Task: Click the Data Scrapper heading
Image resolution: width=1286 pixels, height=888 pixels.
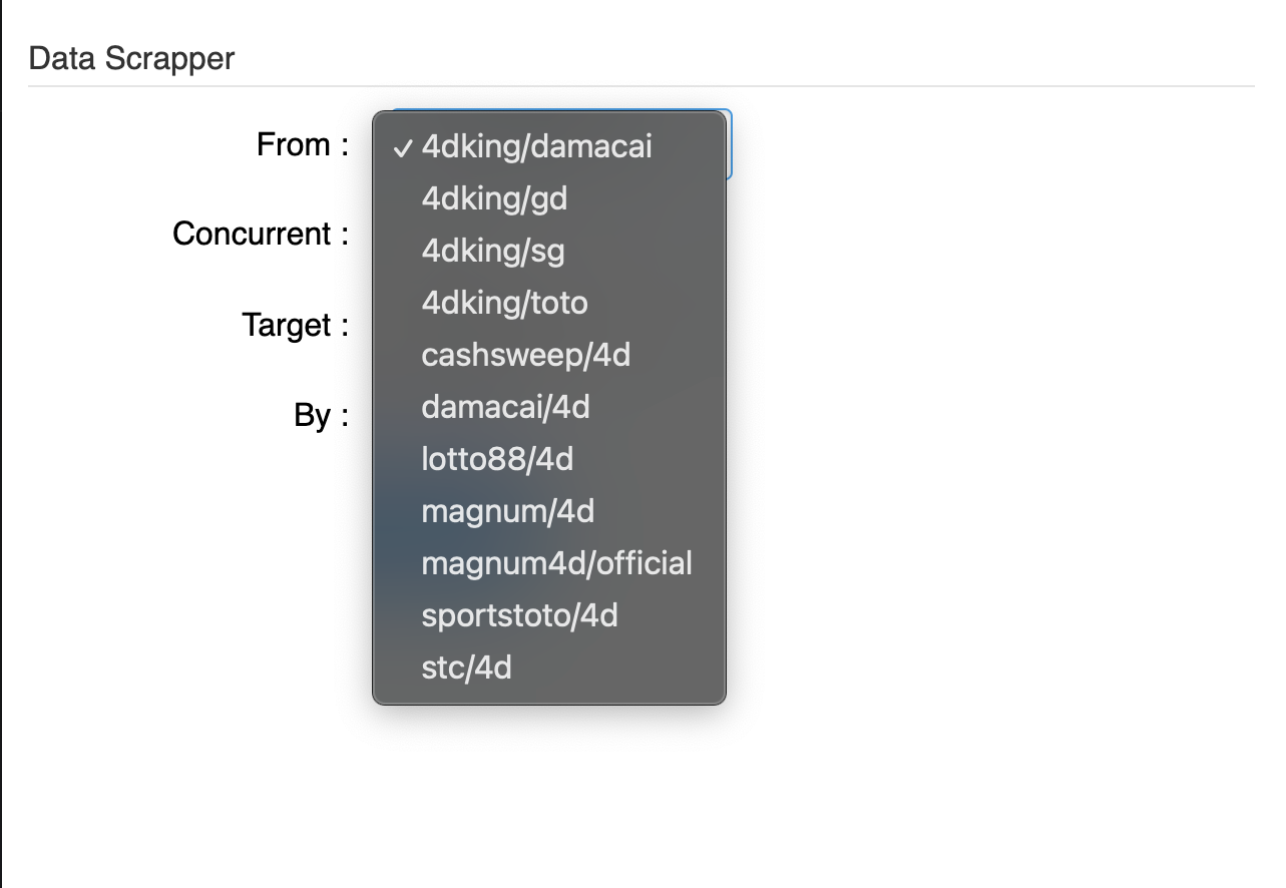Action: [131, 59]
